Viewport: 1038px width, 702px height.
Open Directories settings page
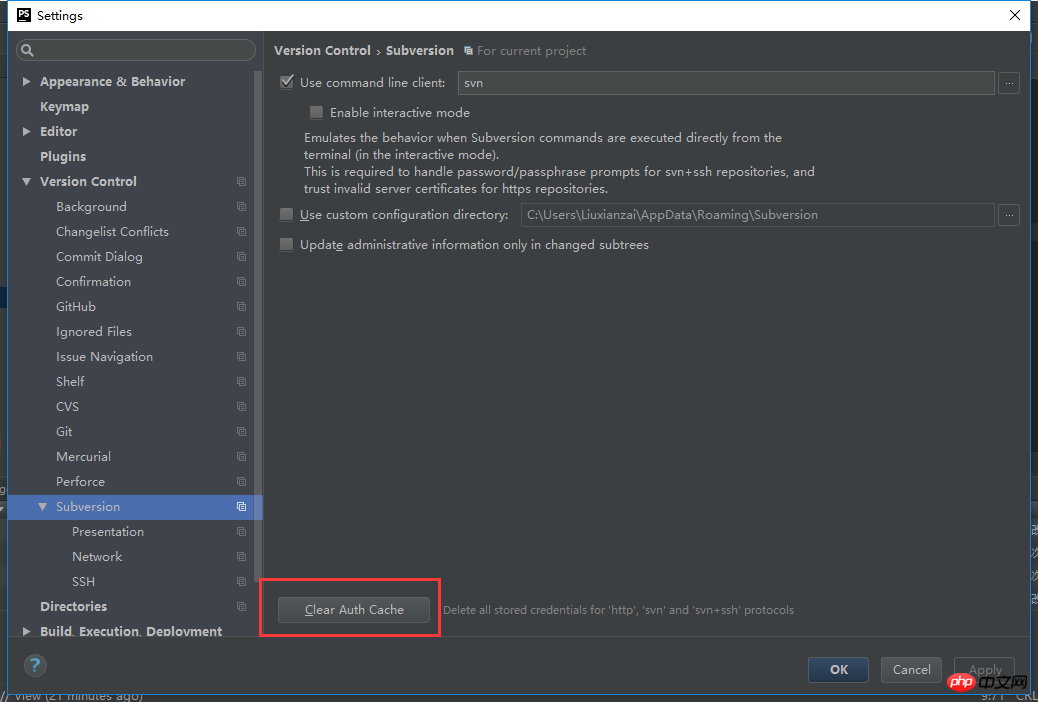(x=73, y=607)
